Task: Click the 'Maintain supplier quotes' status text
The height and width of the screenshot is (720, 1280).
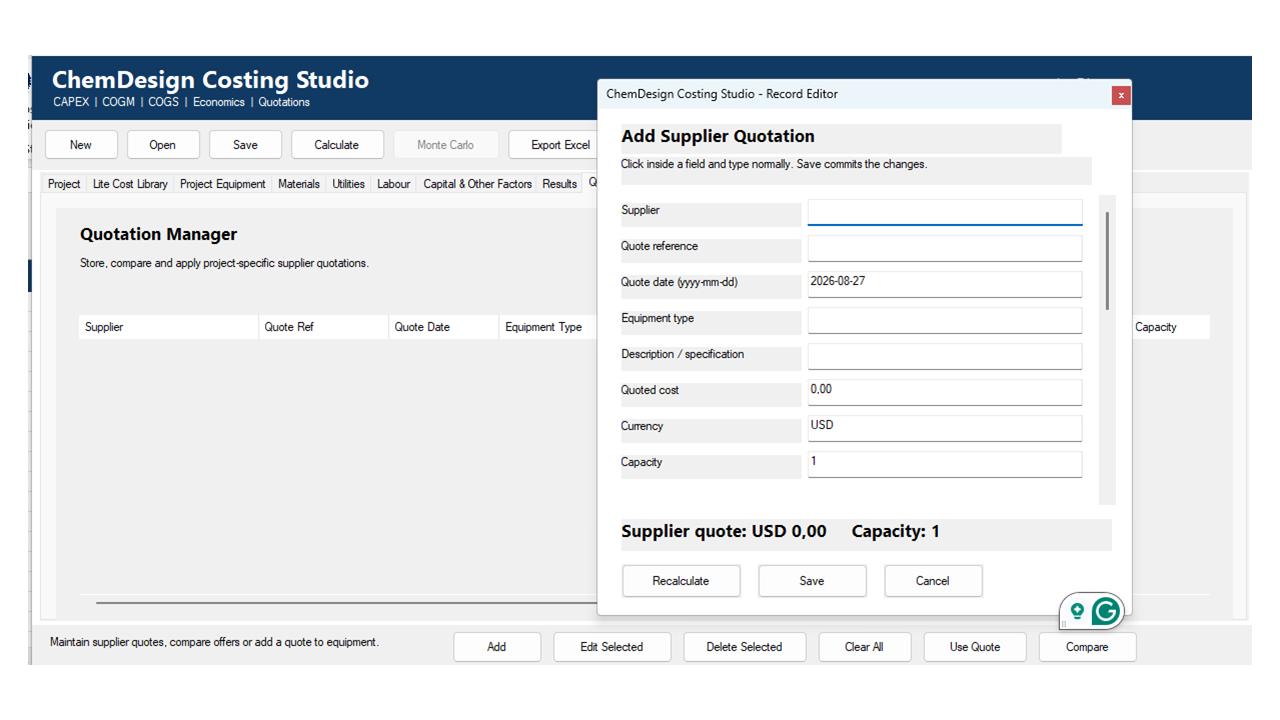Action: (x=215, y=642)
